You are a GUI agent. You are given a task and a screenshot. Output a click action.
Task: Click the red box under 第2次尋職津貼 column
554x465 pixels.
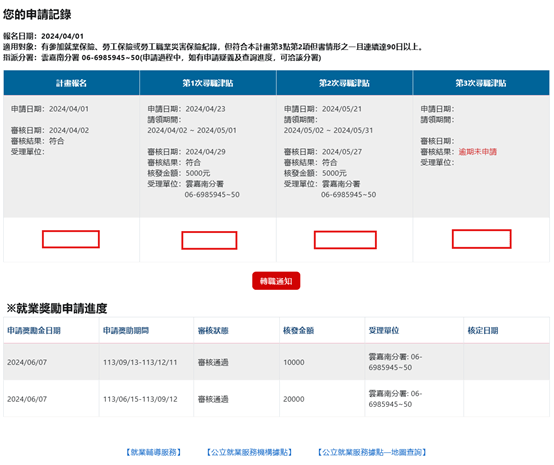click(345, 240)
